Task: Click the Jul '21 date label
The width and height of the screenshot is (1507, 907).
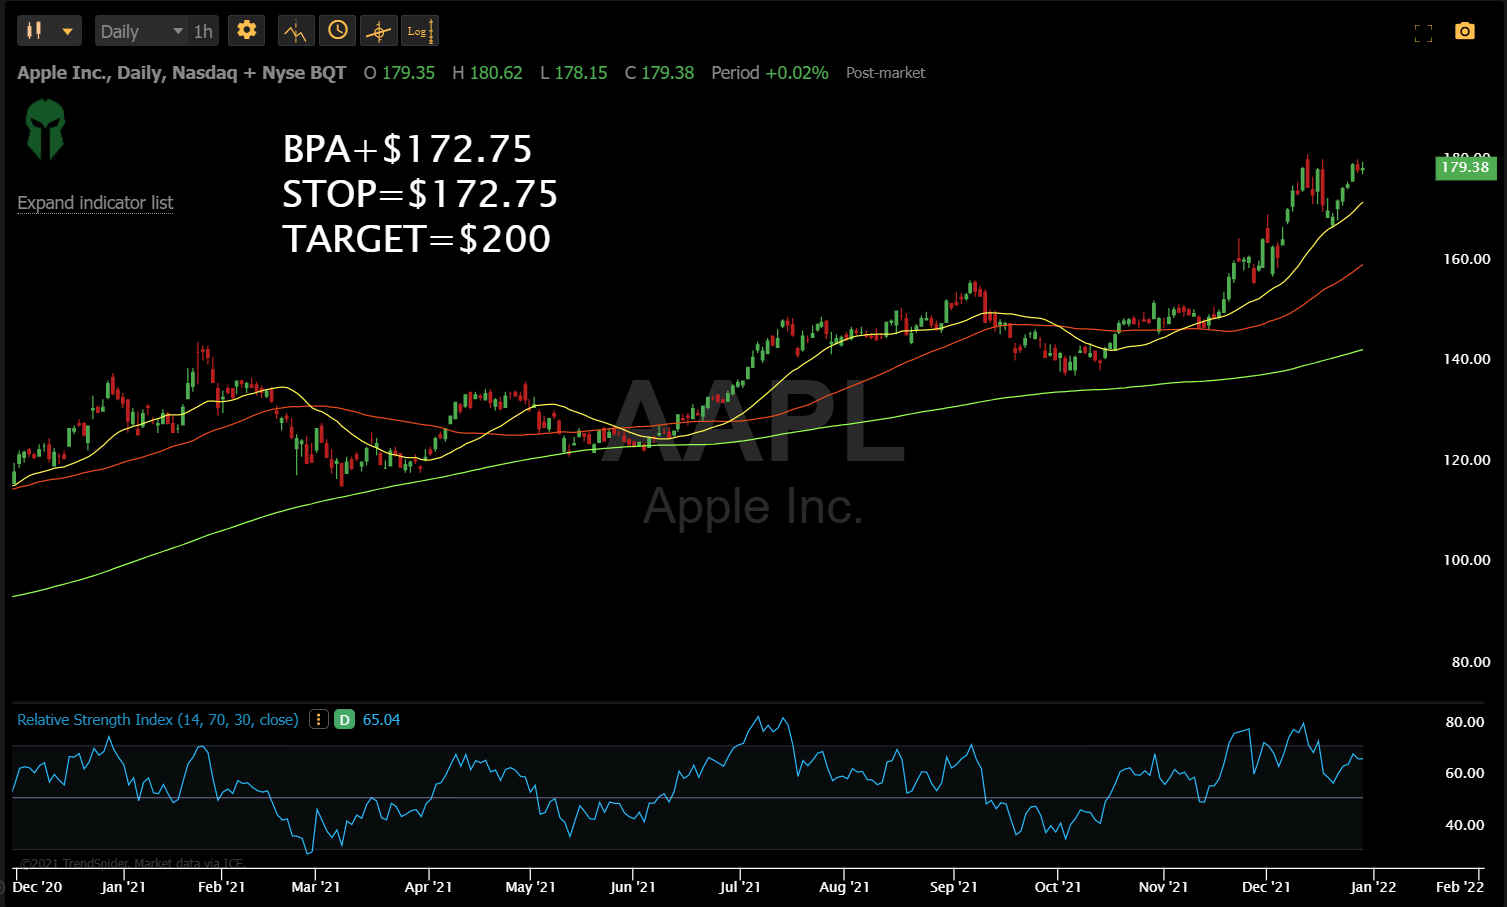Action: click(x=740, y=887)
